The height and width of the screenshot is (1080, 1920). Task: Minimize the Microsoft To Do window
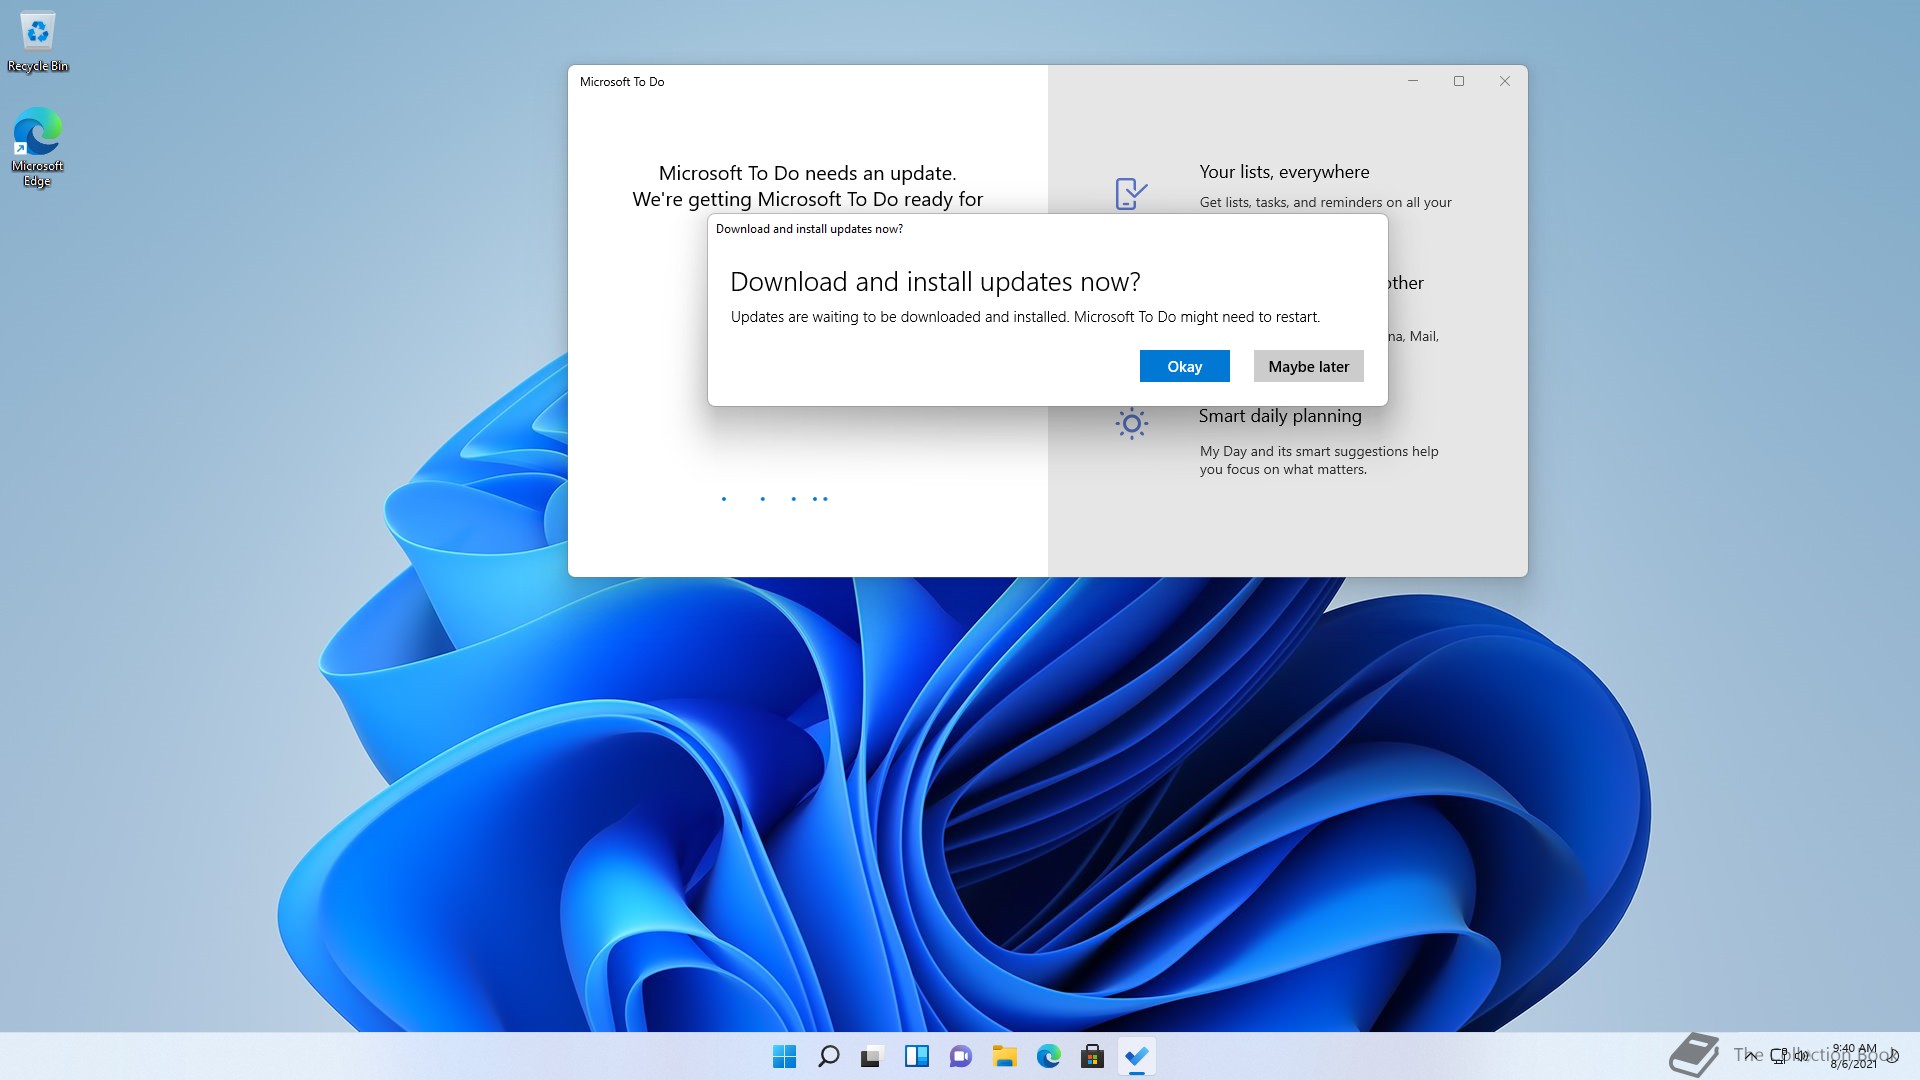tap(1413, 81)
